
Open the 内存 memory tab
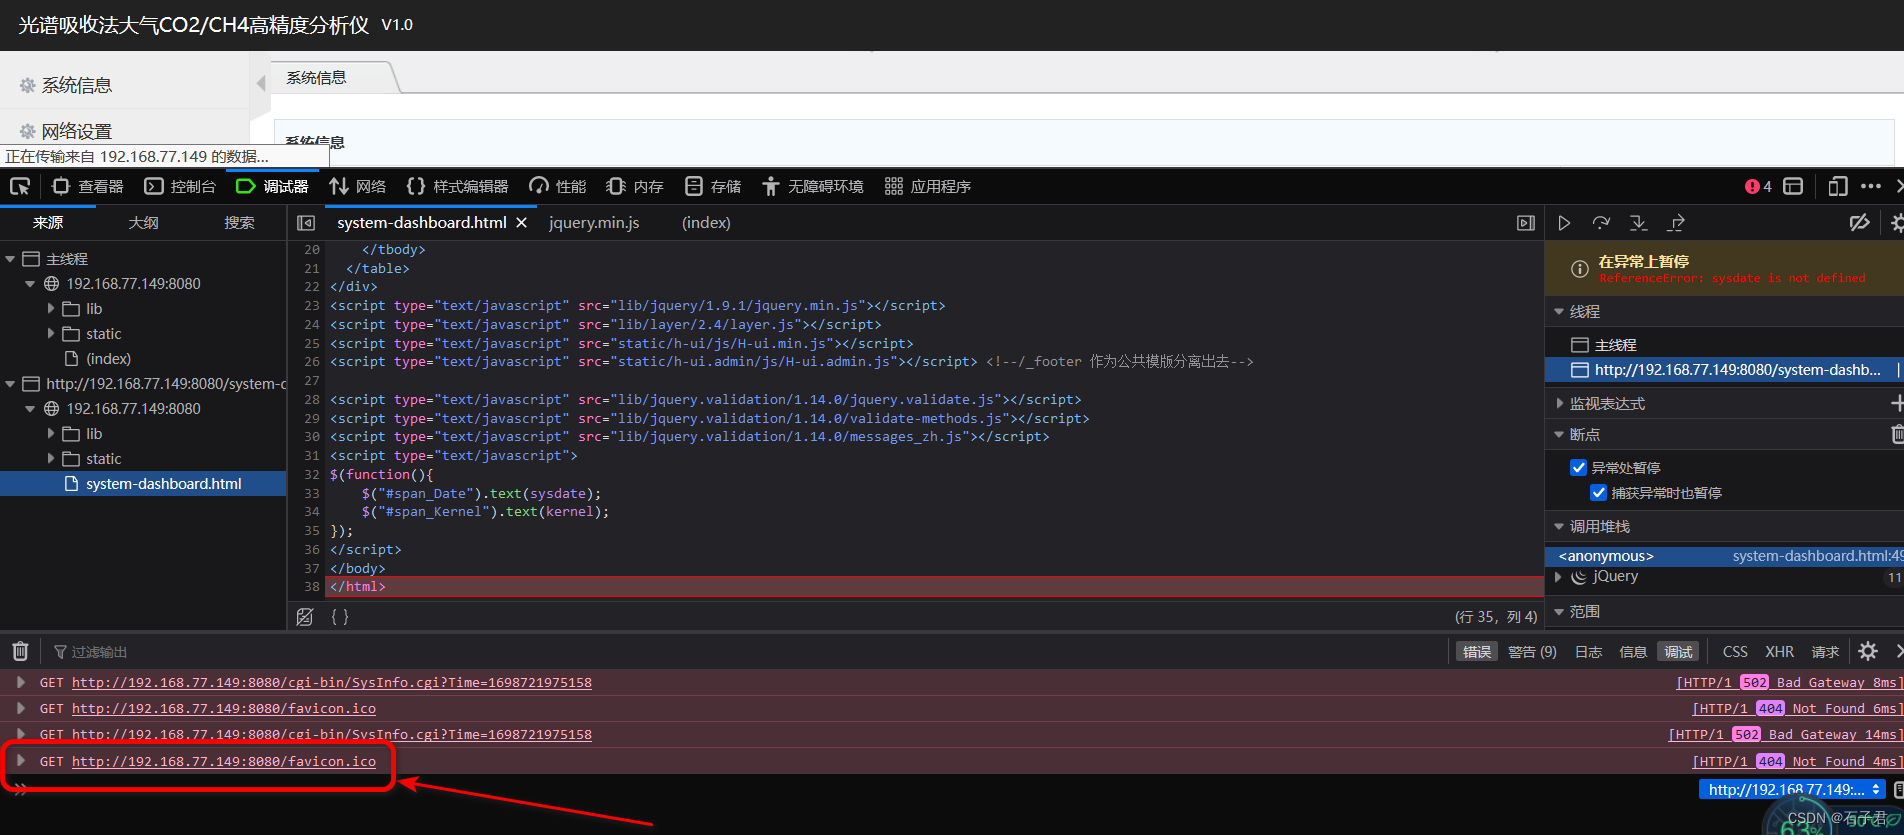tap(635, 186)
